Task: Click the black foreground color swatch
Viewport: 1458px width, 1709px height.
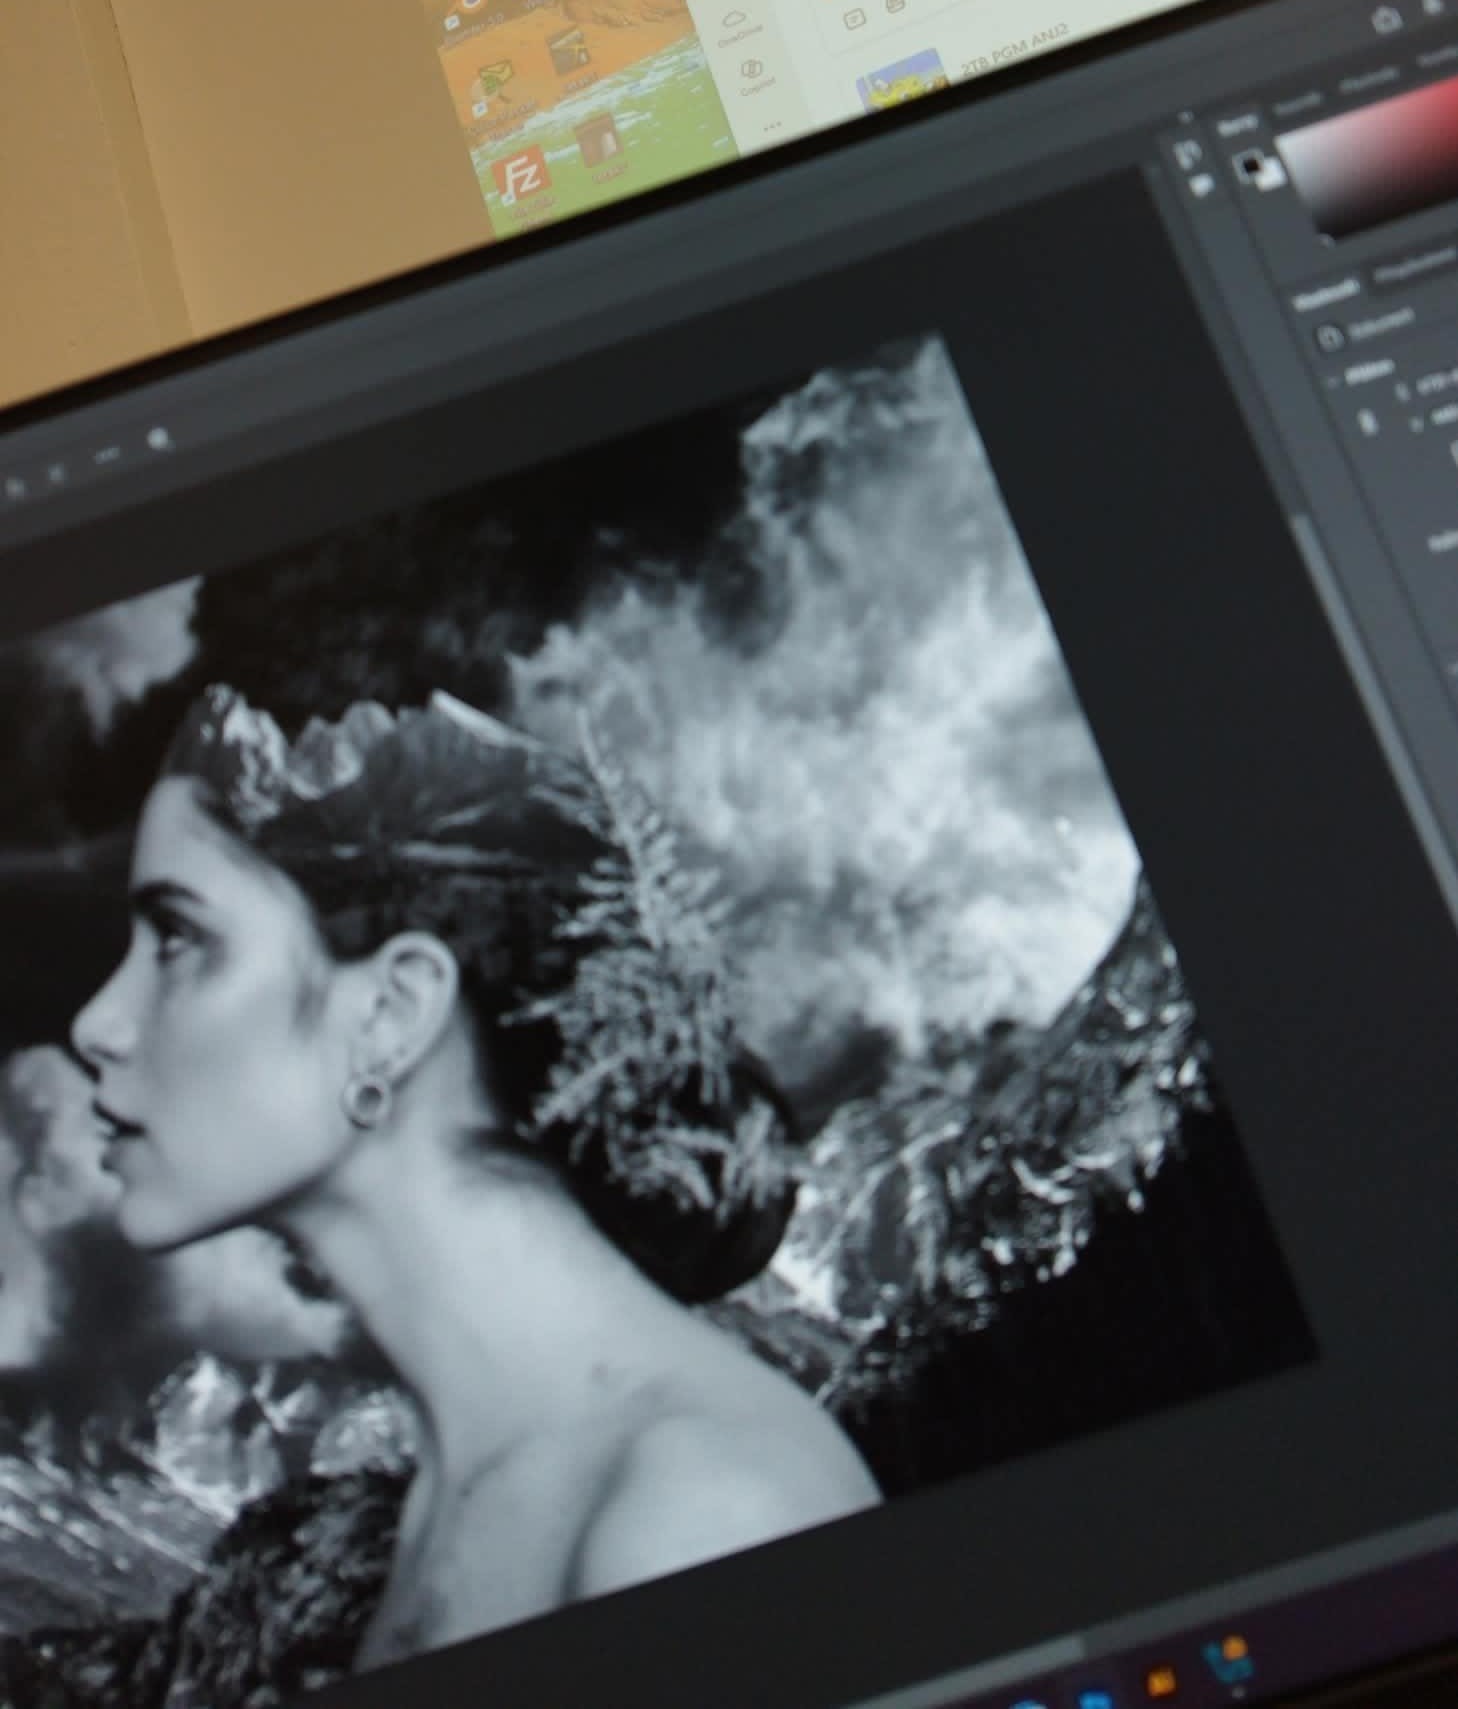Action: [1250, 164]
